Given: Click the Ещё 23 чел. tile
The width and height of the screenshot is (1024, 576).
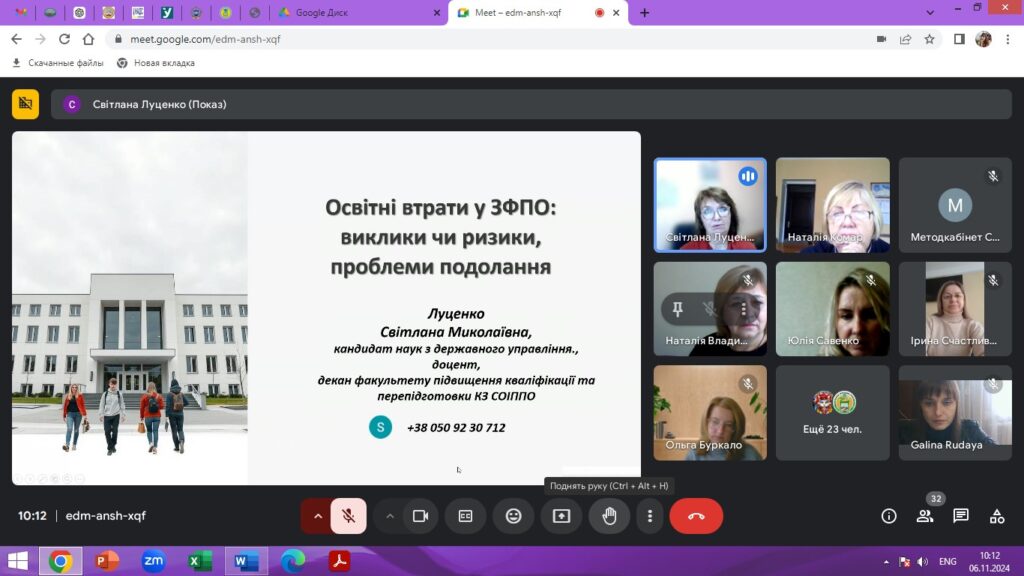Looking at the screenshot, I should (832, 412).
